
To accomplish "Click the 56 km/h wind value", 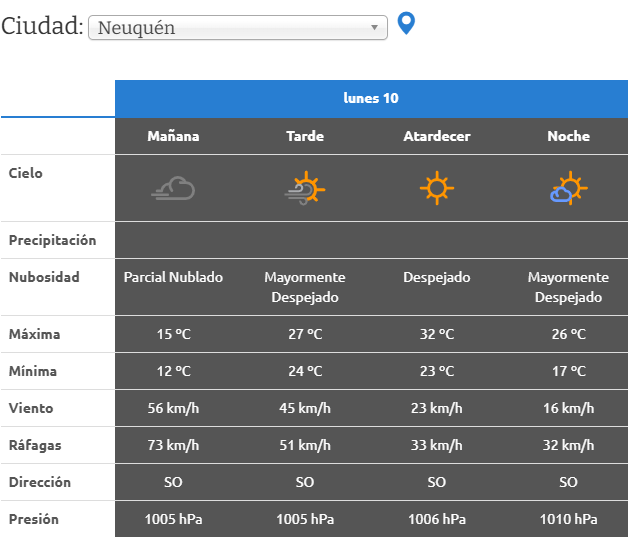I will [x=173, y=408].
